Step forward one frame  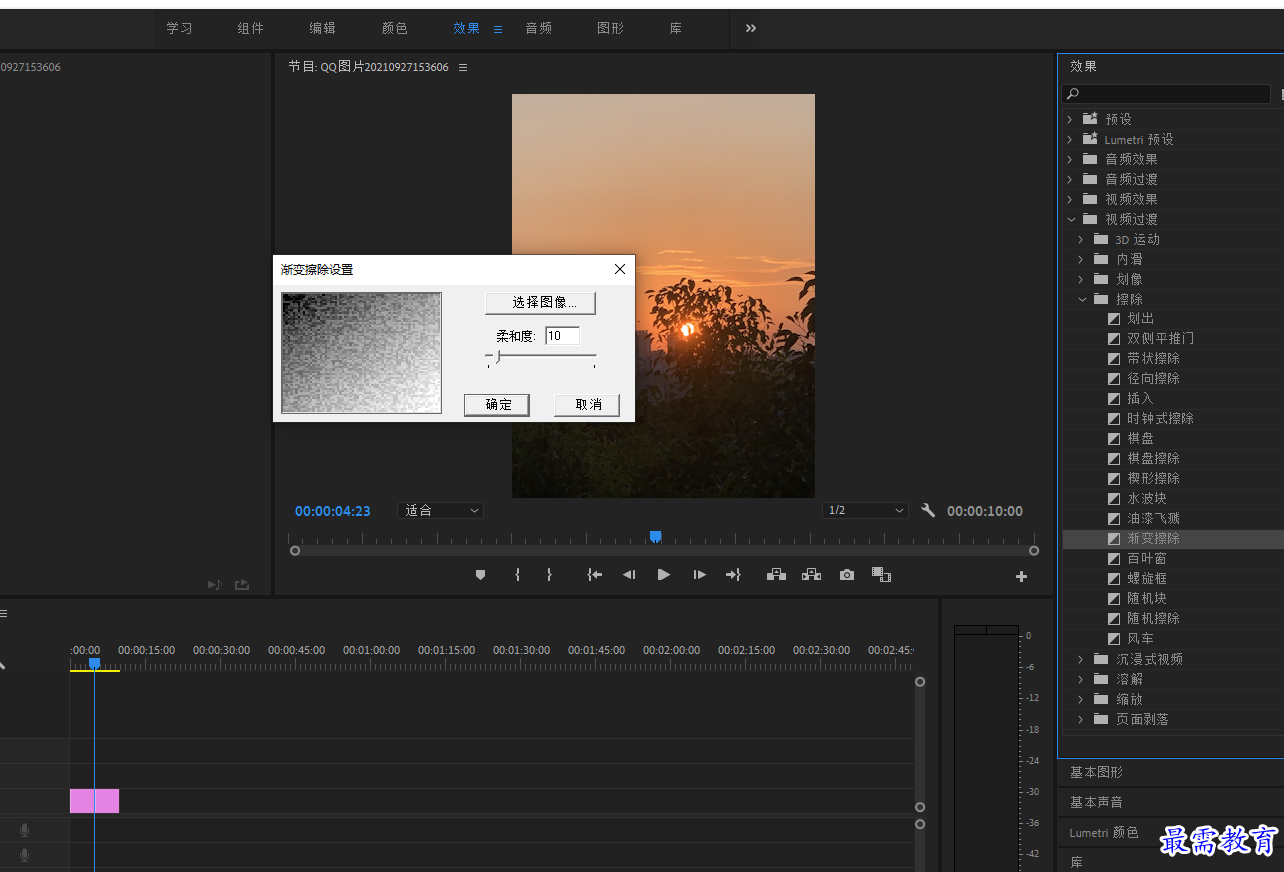click(700, 575)
